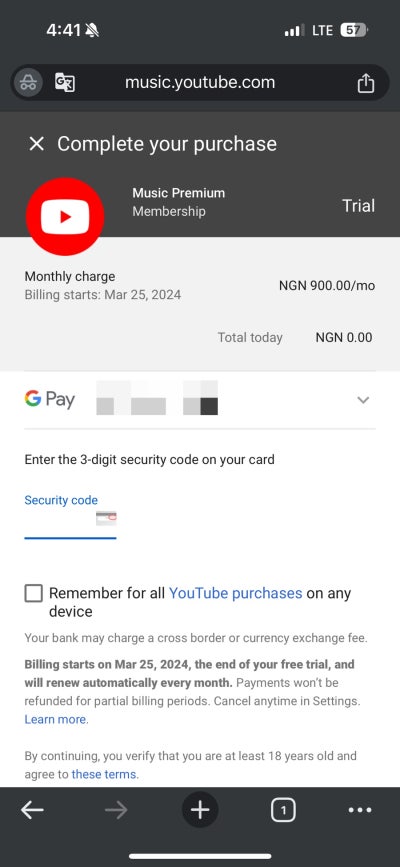Expand the Google Pay payment method chevron
Screen dimensions: 400x867
click(363, 400)
